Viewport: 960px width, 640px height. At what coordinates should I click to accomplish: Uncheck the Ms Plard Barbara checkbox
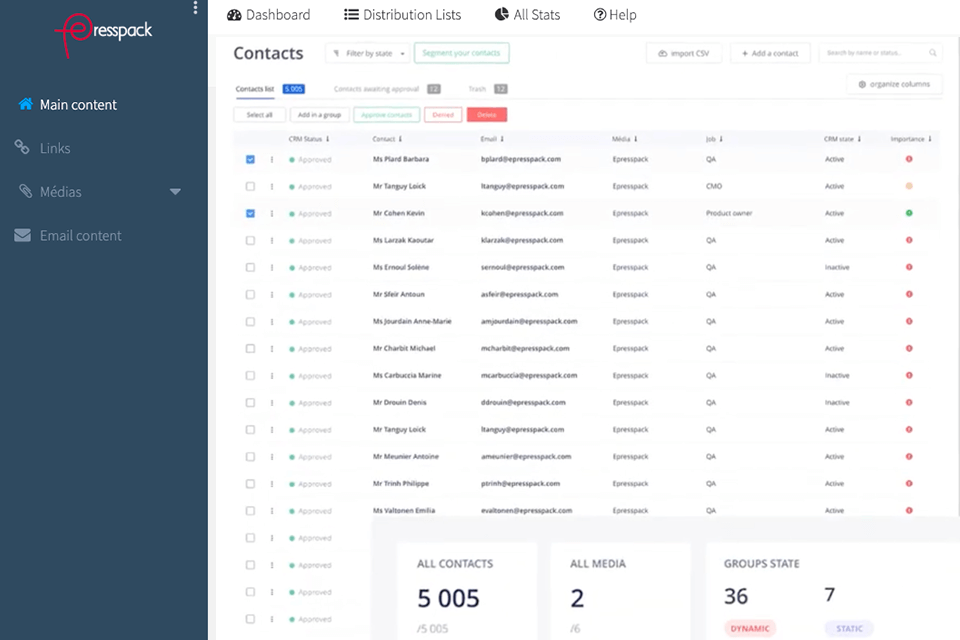250,159
